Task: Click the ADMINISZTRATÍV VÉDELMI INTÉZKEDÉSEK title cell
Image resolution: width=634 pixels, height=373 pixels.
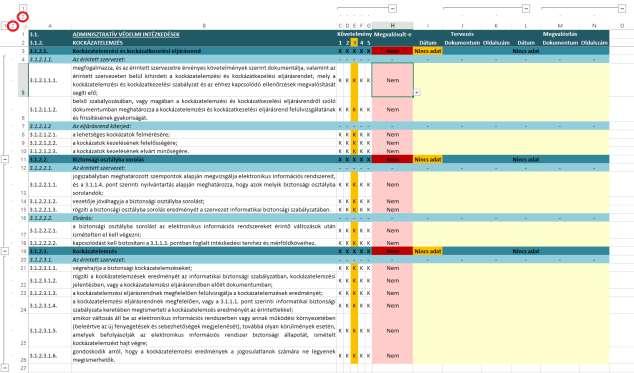Action: click(x=204, y=34)
